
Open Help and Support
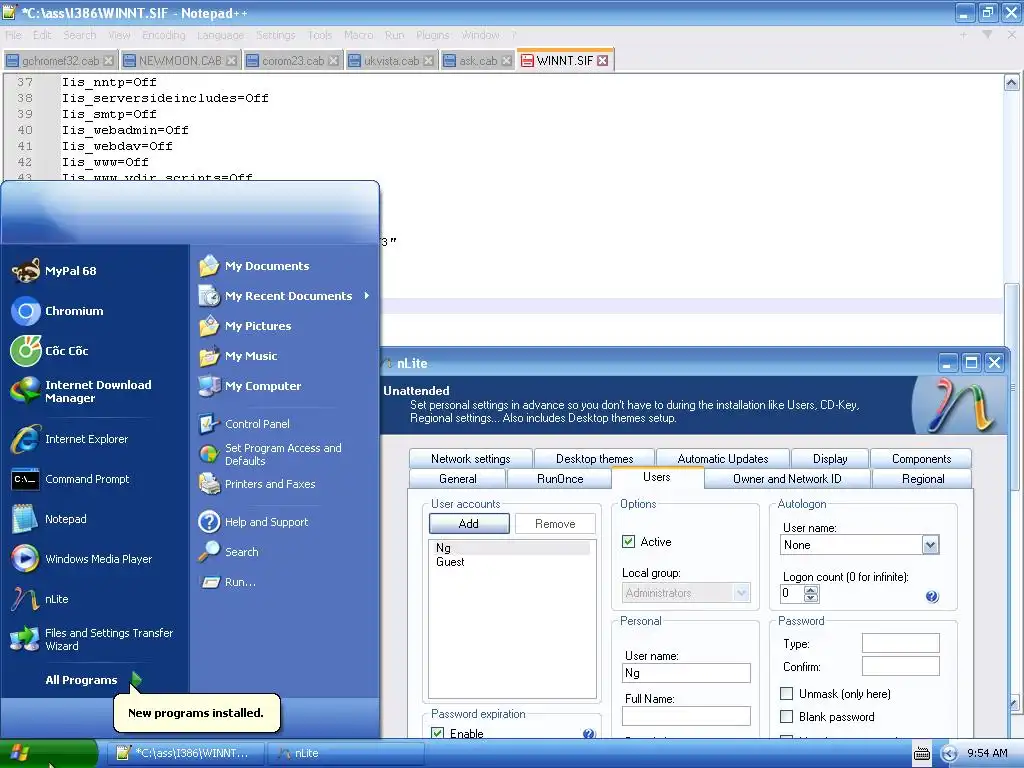pos(253,522)
